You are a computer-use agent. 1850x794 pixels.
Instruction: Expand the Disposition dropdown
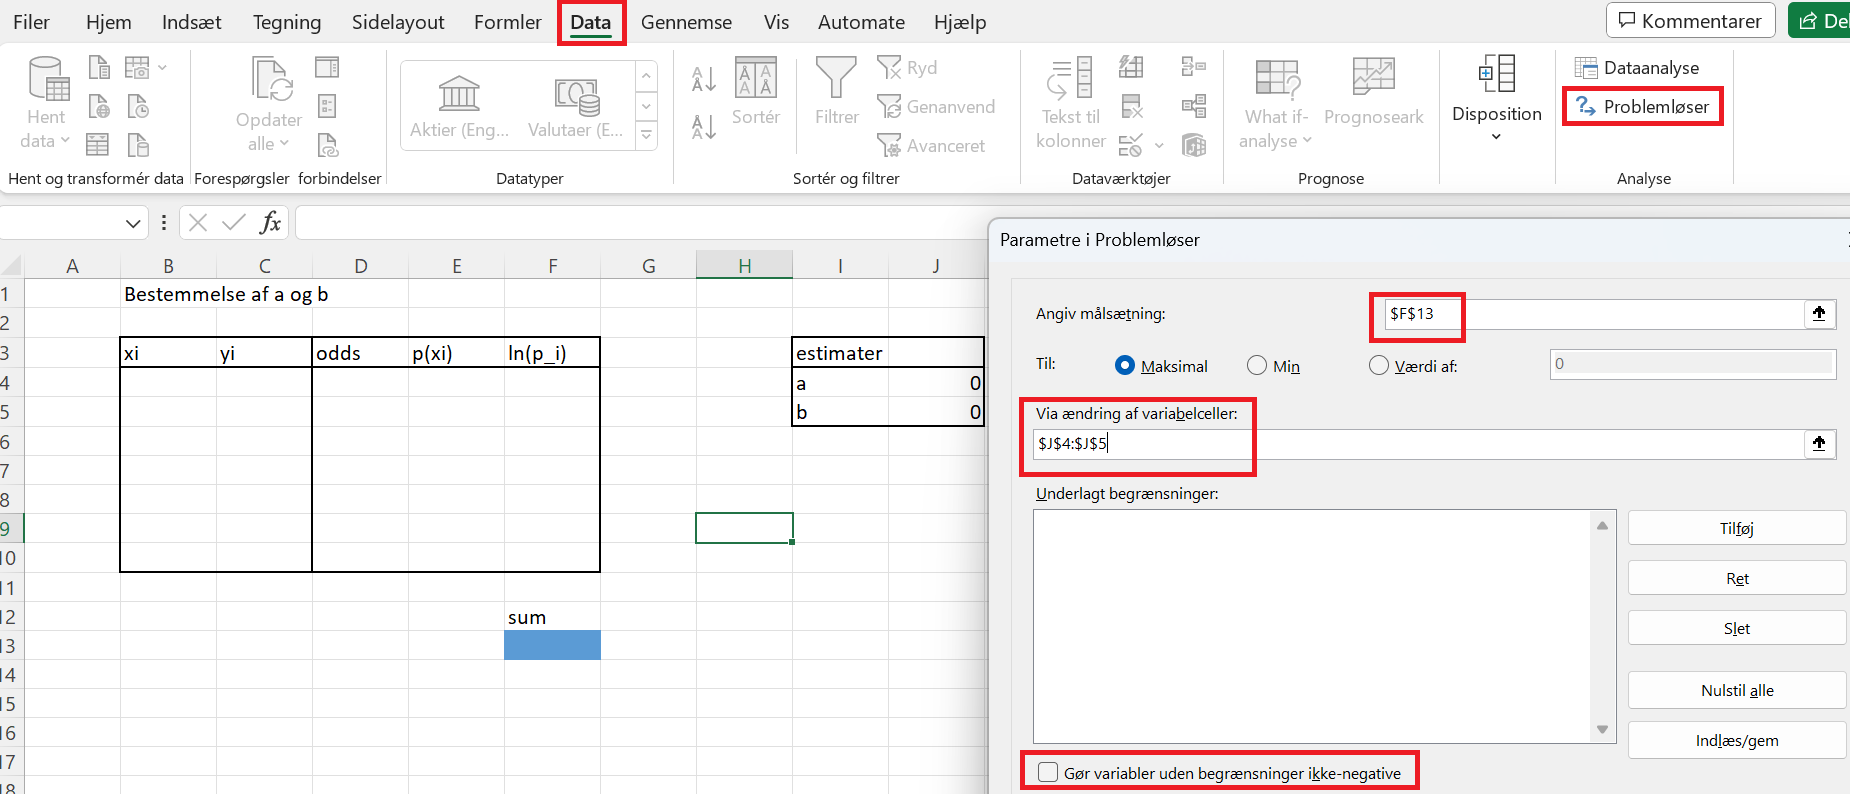tap(1496, 136)
